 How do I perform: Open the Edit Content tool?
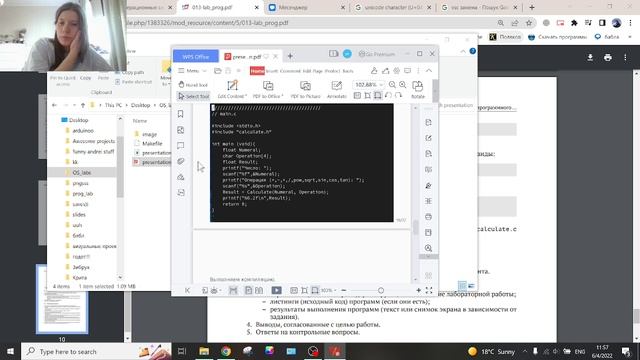(x=232, y=89)
